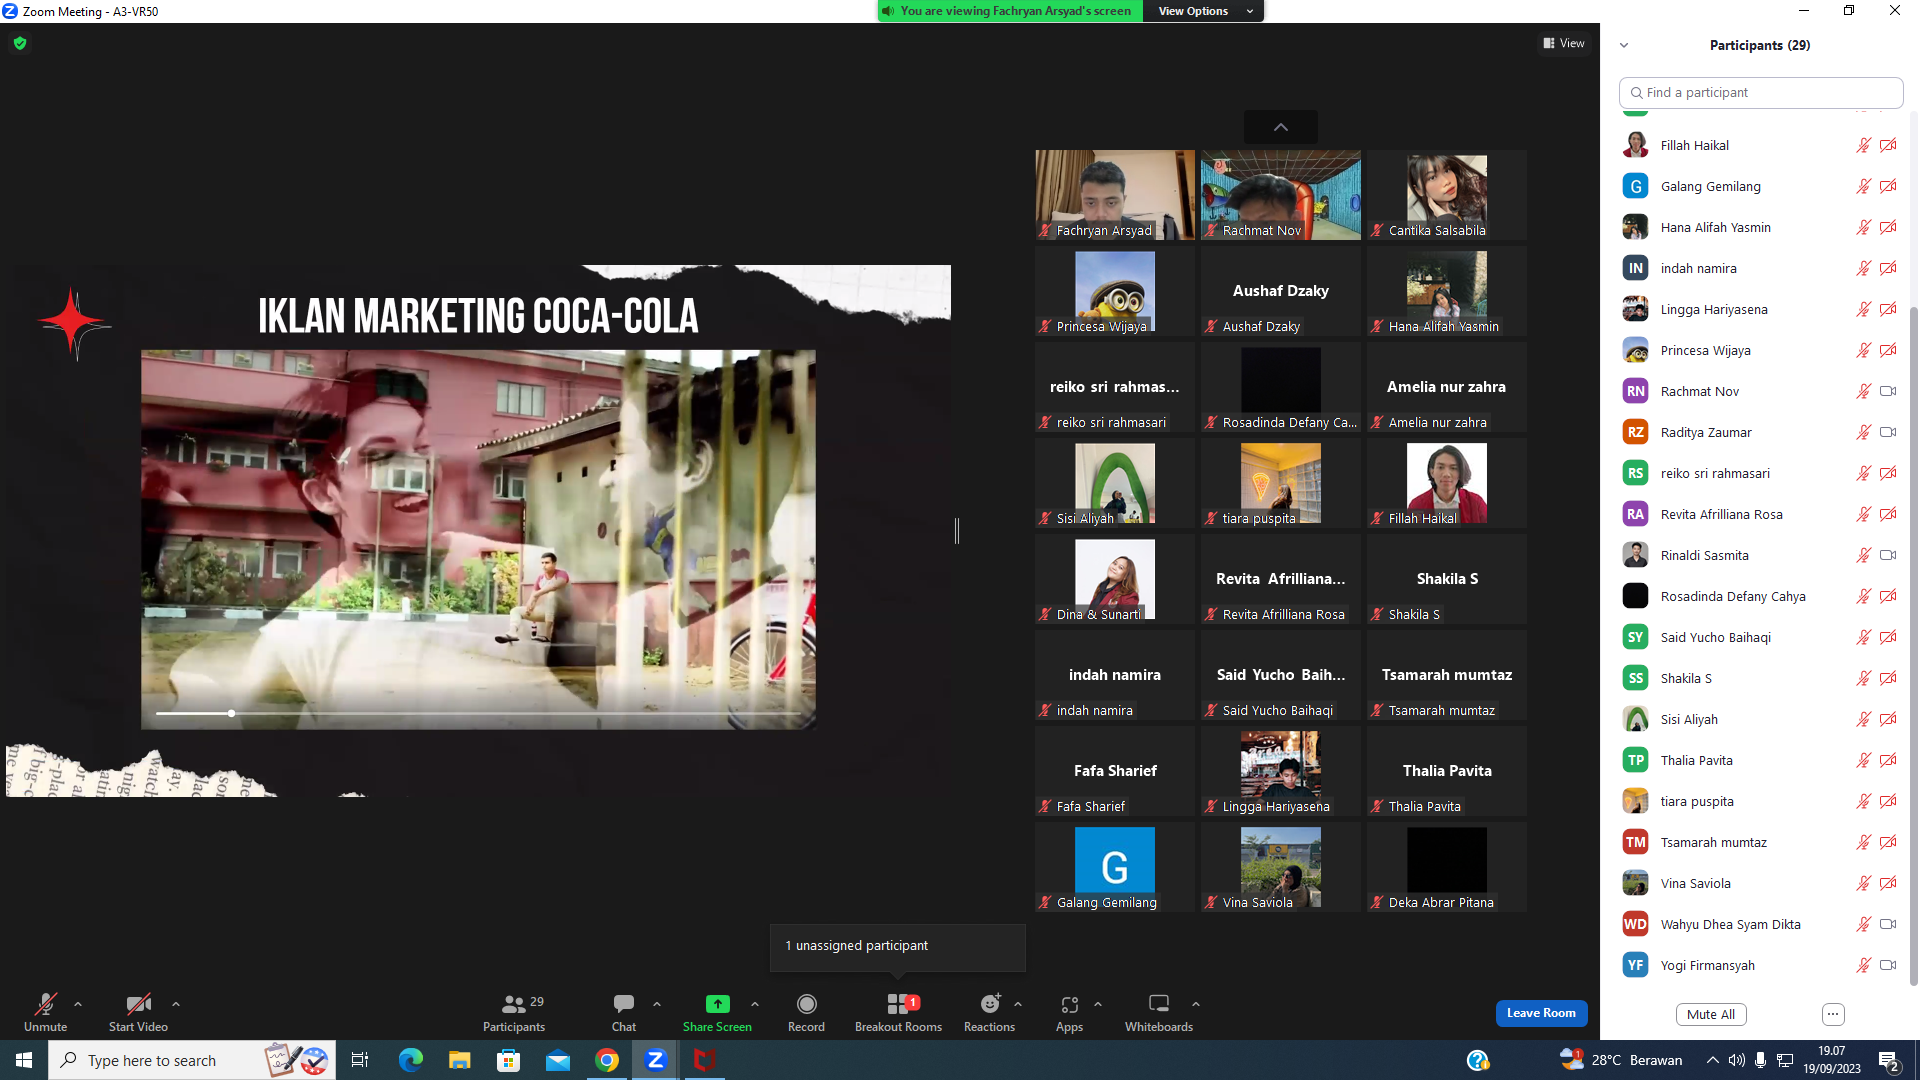This screenshot has height=1080, width=1920.
Task: Toggle Vina Saviola's video icon in list
Action: coord(1888,883)
